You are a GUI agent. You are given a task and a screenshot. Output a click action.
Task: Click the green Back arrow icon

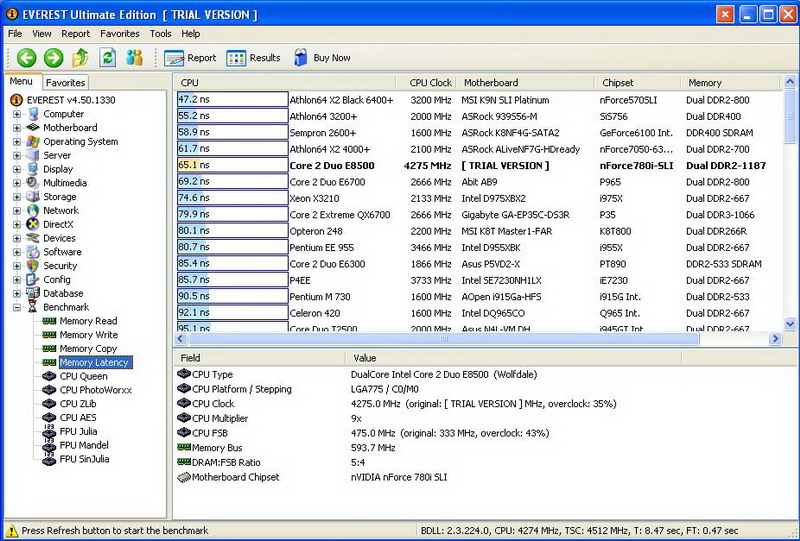pos(26,58)
